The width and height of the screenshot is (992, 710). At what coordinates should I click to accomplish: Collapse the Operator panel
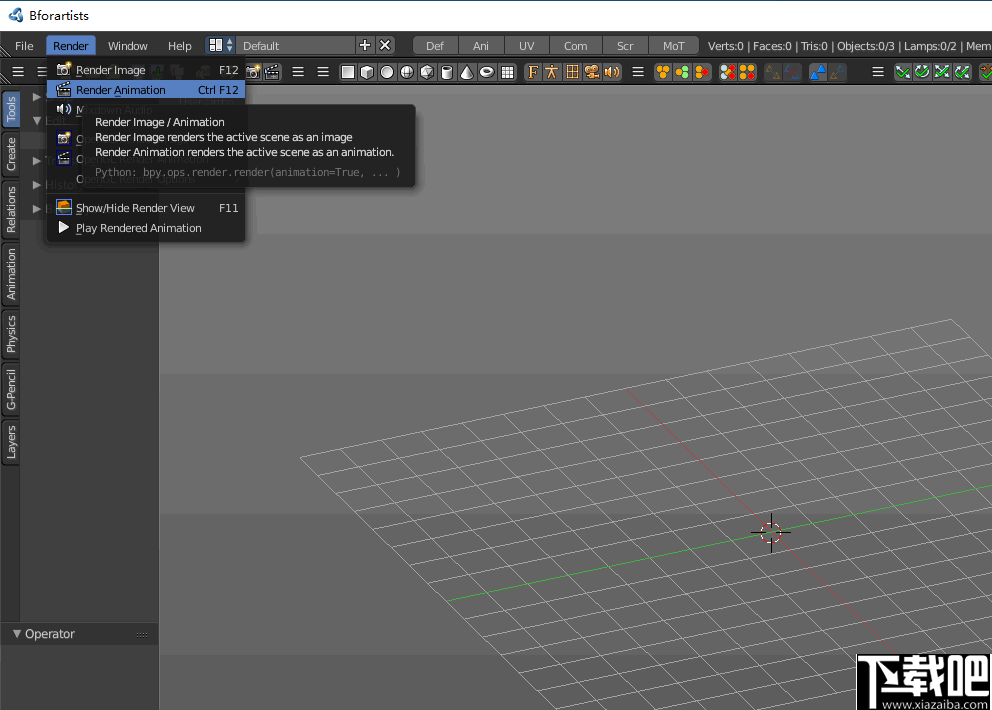tap(16, 633)
